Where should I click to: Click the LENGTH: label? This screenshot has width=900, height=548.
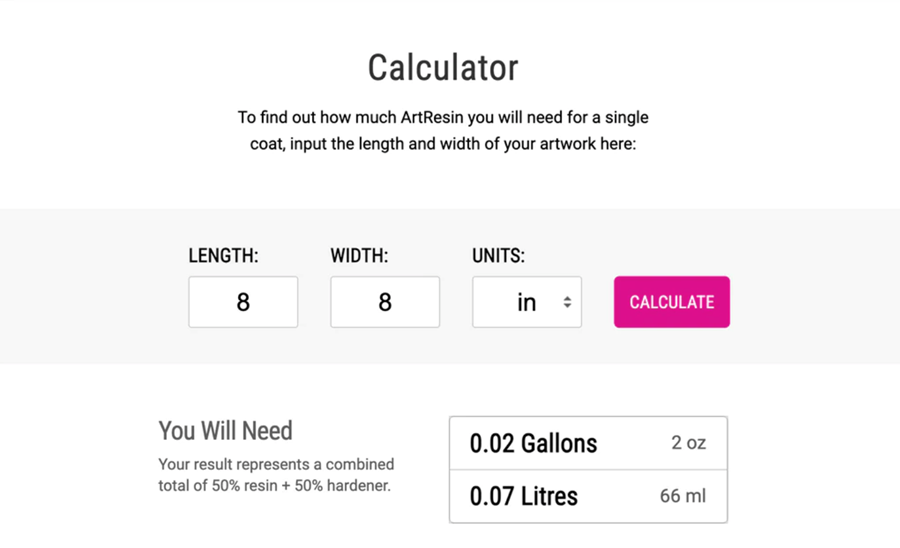(223, 256)
